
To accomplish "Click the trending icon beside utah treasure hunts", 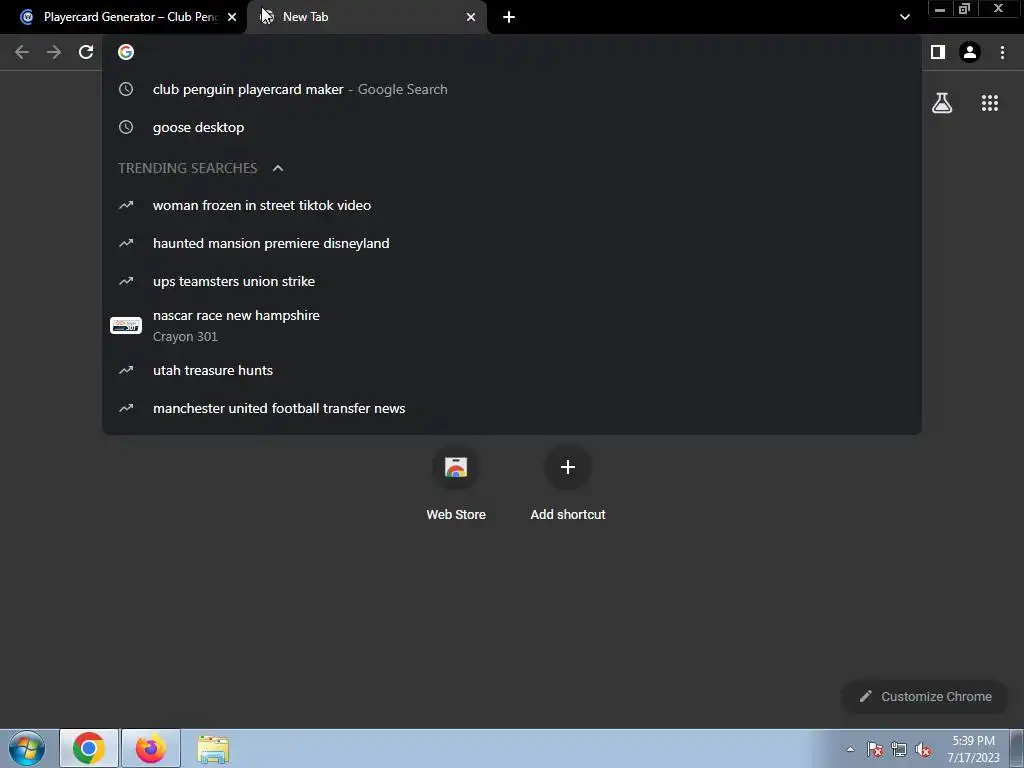I will [x=126, y=370].
